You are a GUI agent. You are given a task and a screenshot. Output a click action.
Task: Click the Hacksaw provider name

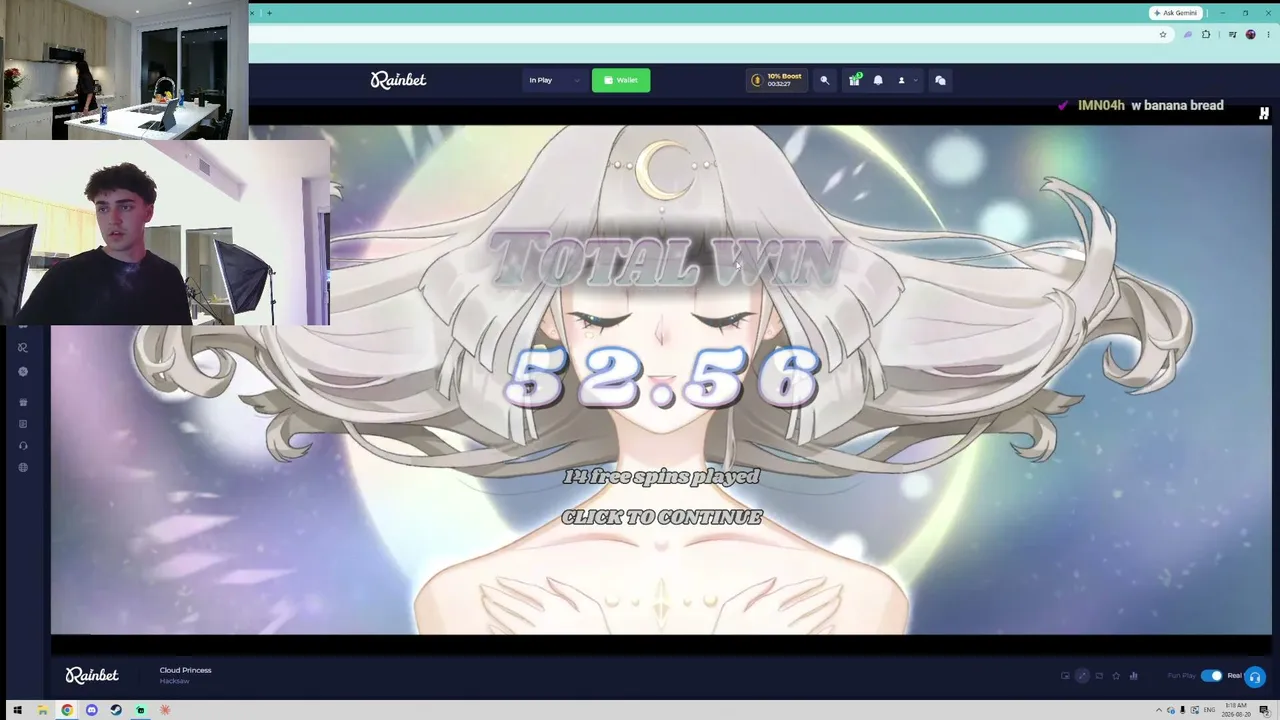[174, 681]
